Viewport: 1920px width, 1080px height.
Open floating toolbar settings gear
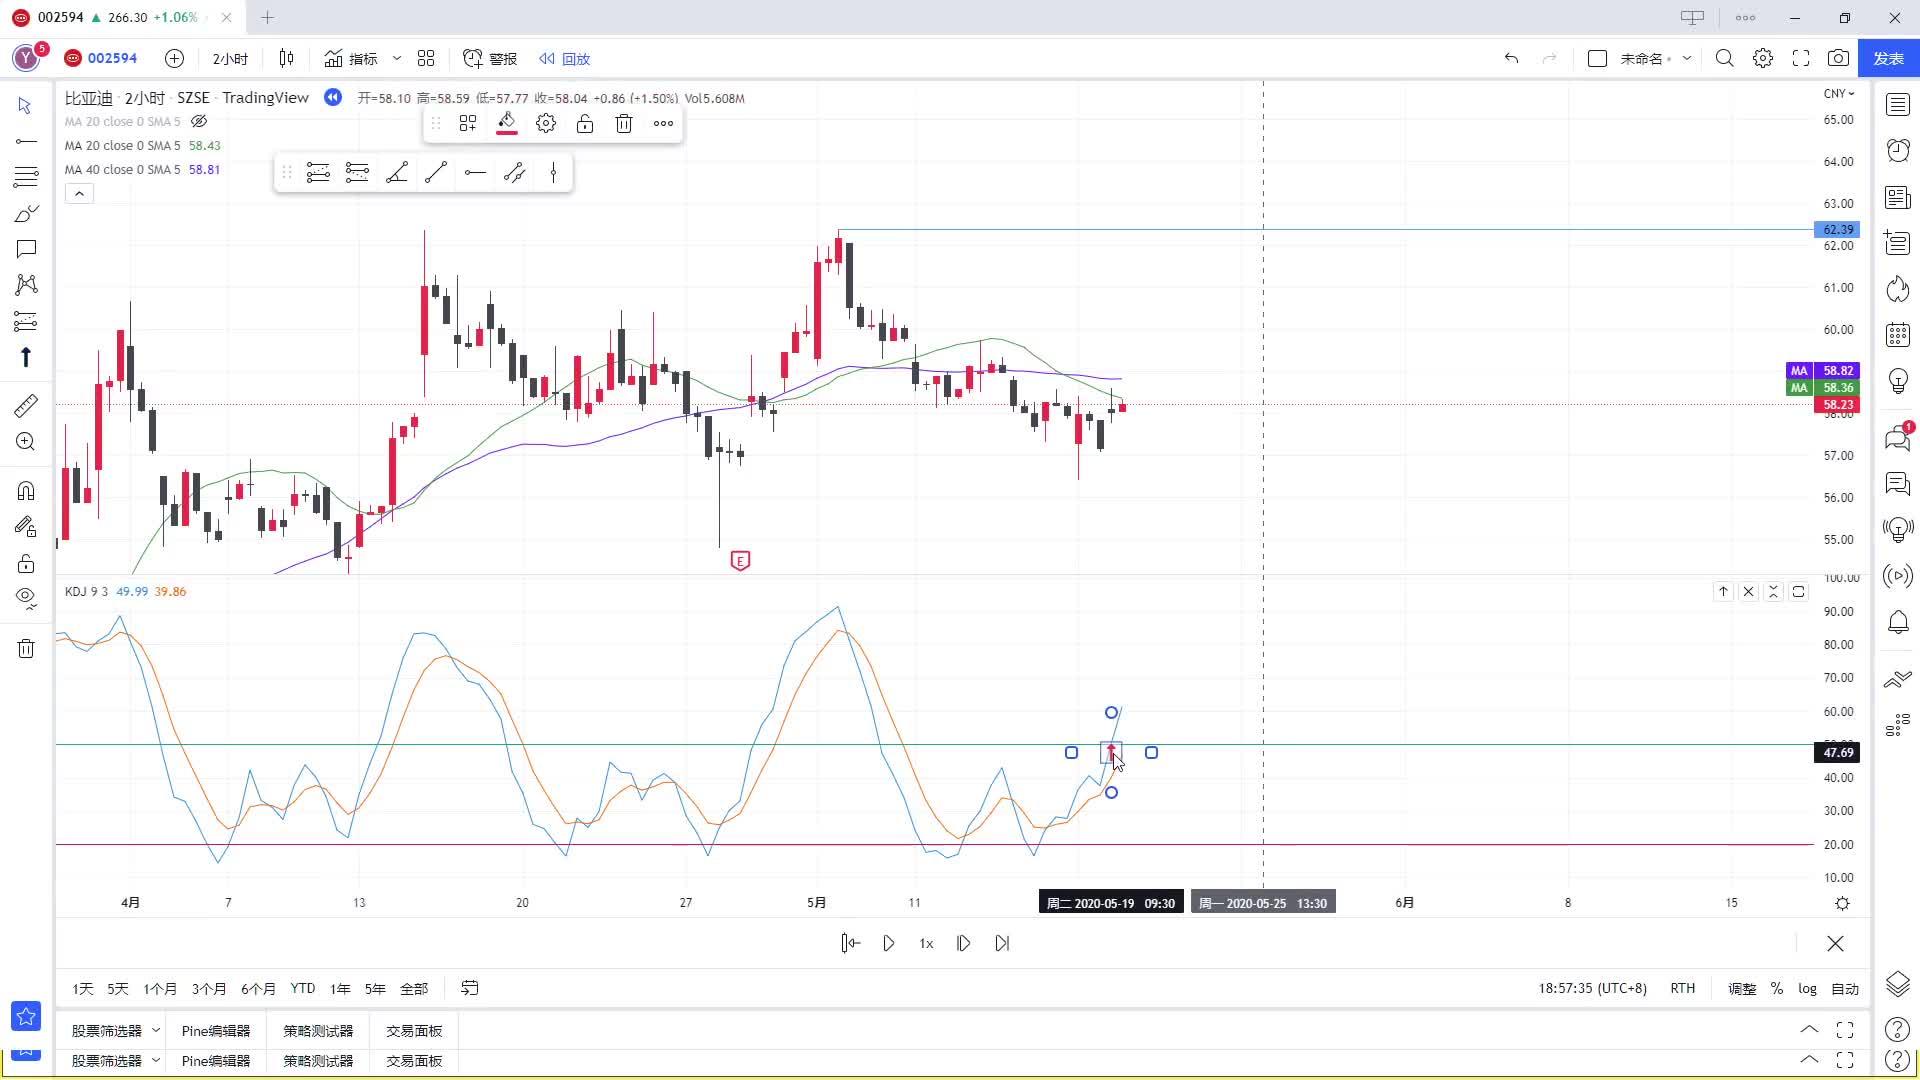[x=546, y=124]
